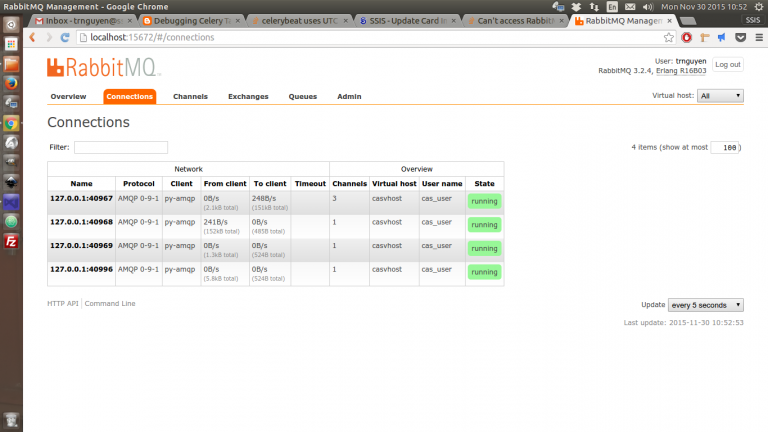Sort by the State column header
This screenshot has width=768, height=432.
pos(484,184)
